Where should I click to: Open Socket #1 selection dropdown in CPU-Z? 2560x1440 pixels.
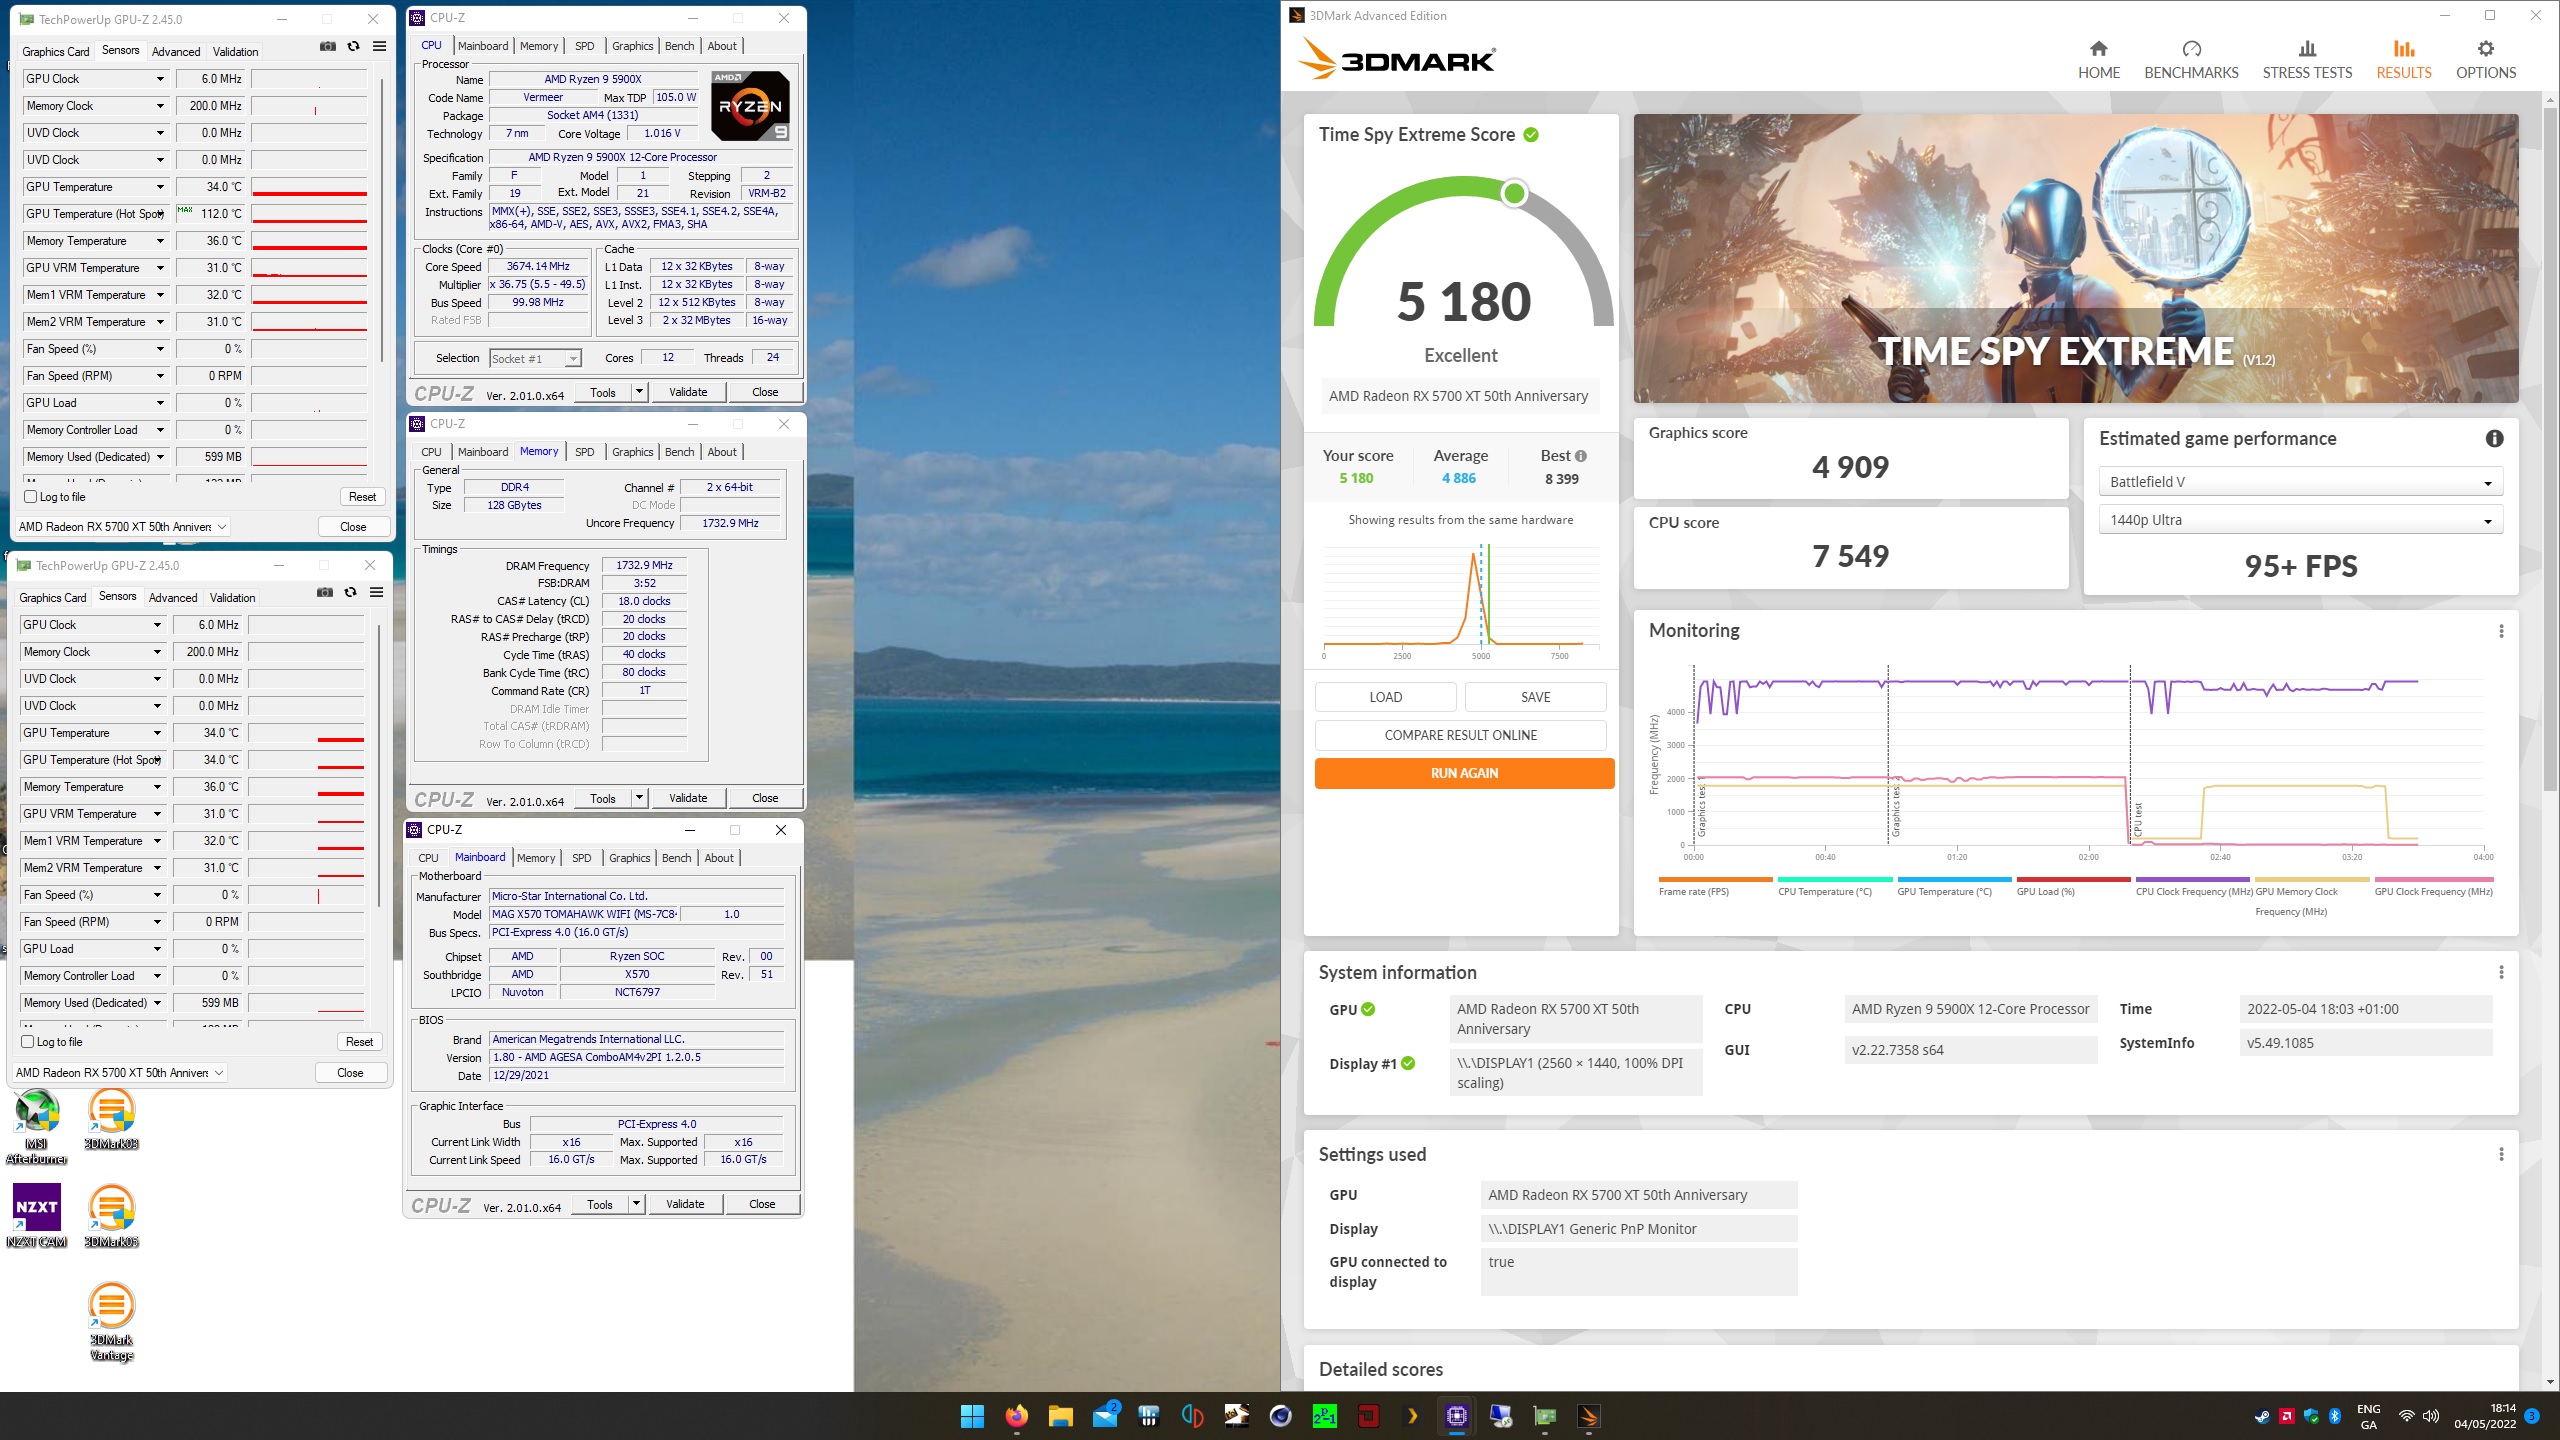[x=535, y=358]
